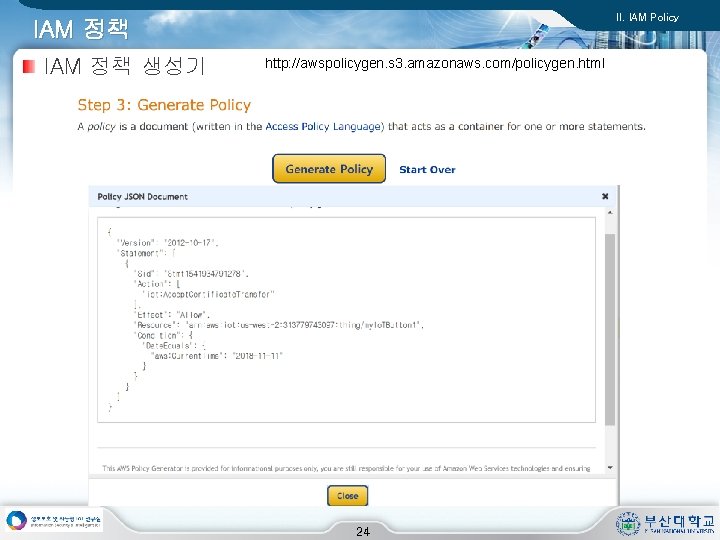
Task: Click the page number 24
Action: (363, 531)
